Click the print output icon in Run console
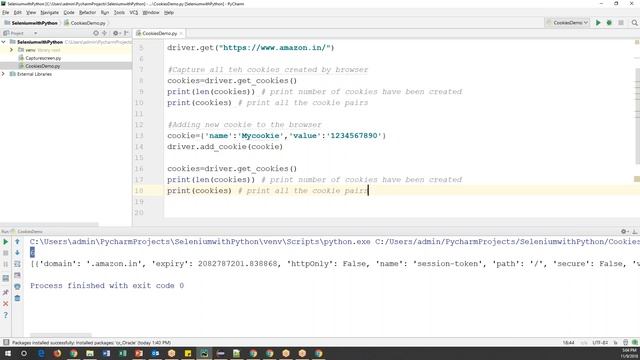Image resolution: width=640 pixels, height=360 pixels. pyautogui.click(x=17, y=287)
